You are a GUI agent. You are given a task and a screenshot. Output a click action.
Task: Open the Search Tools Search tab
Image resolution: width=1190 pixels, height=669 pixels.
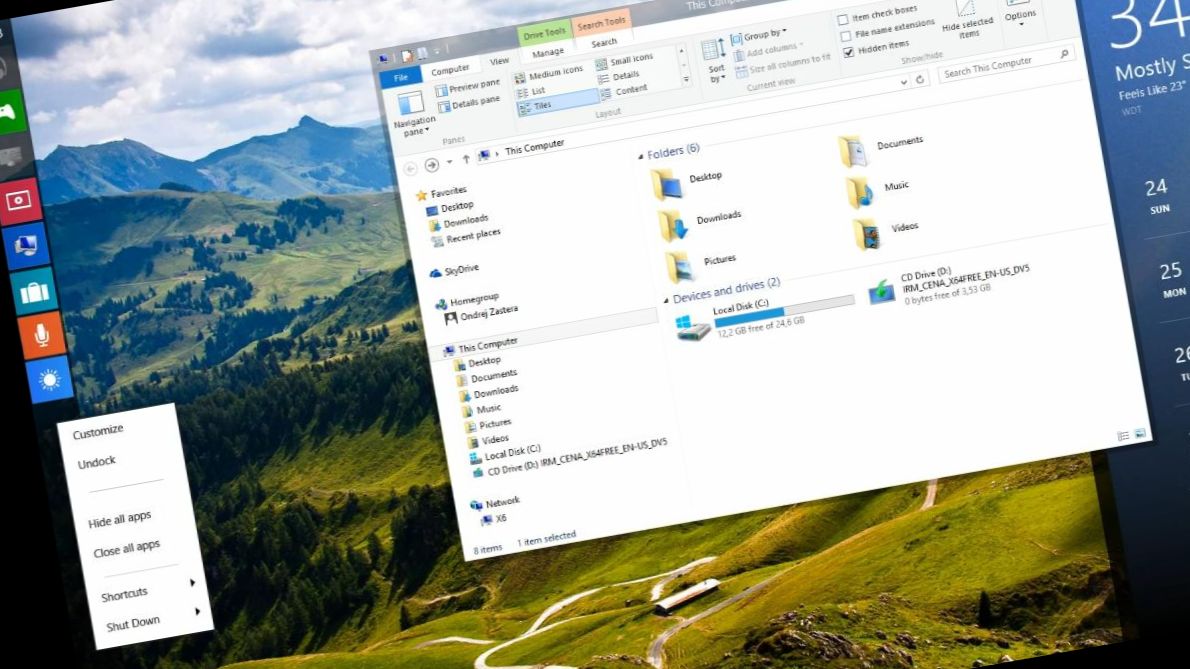[603, 42]
